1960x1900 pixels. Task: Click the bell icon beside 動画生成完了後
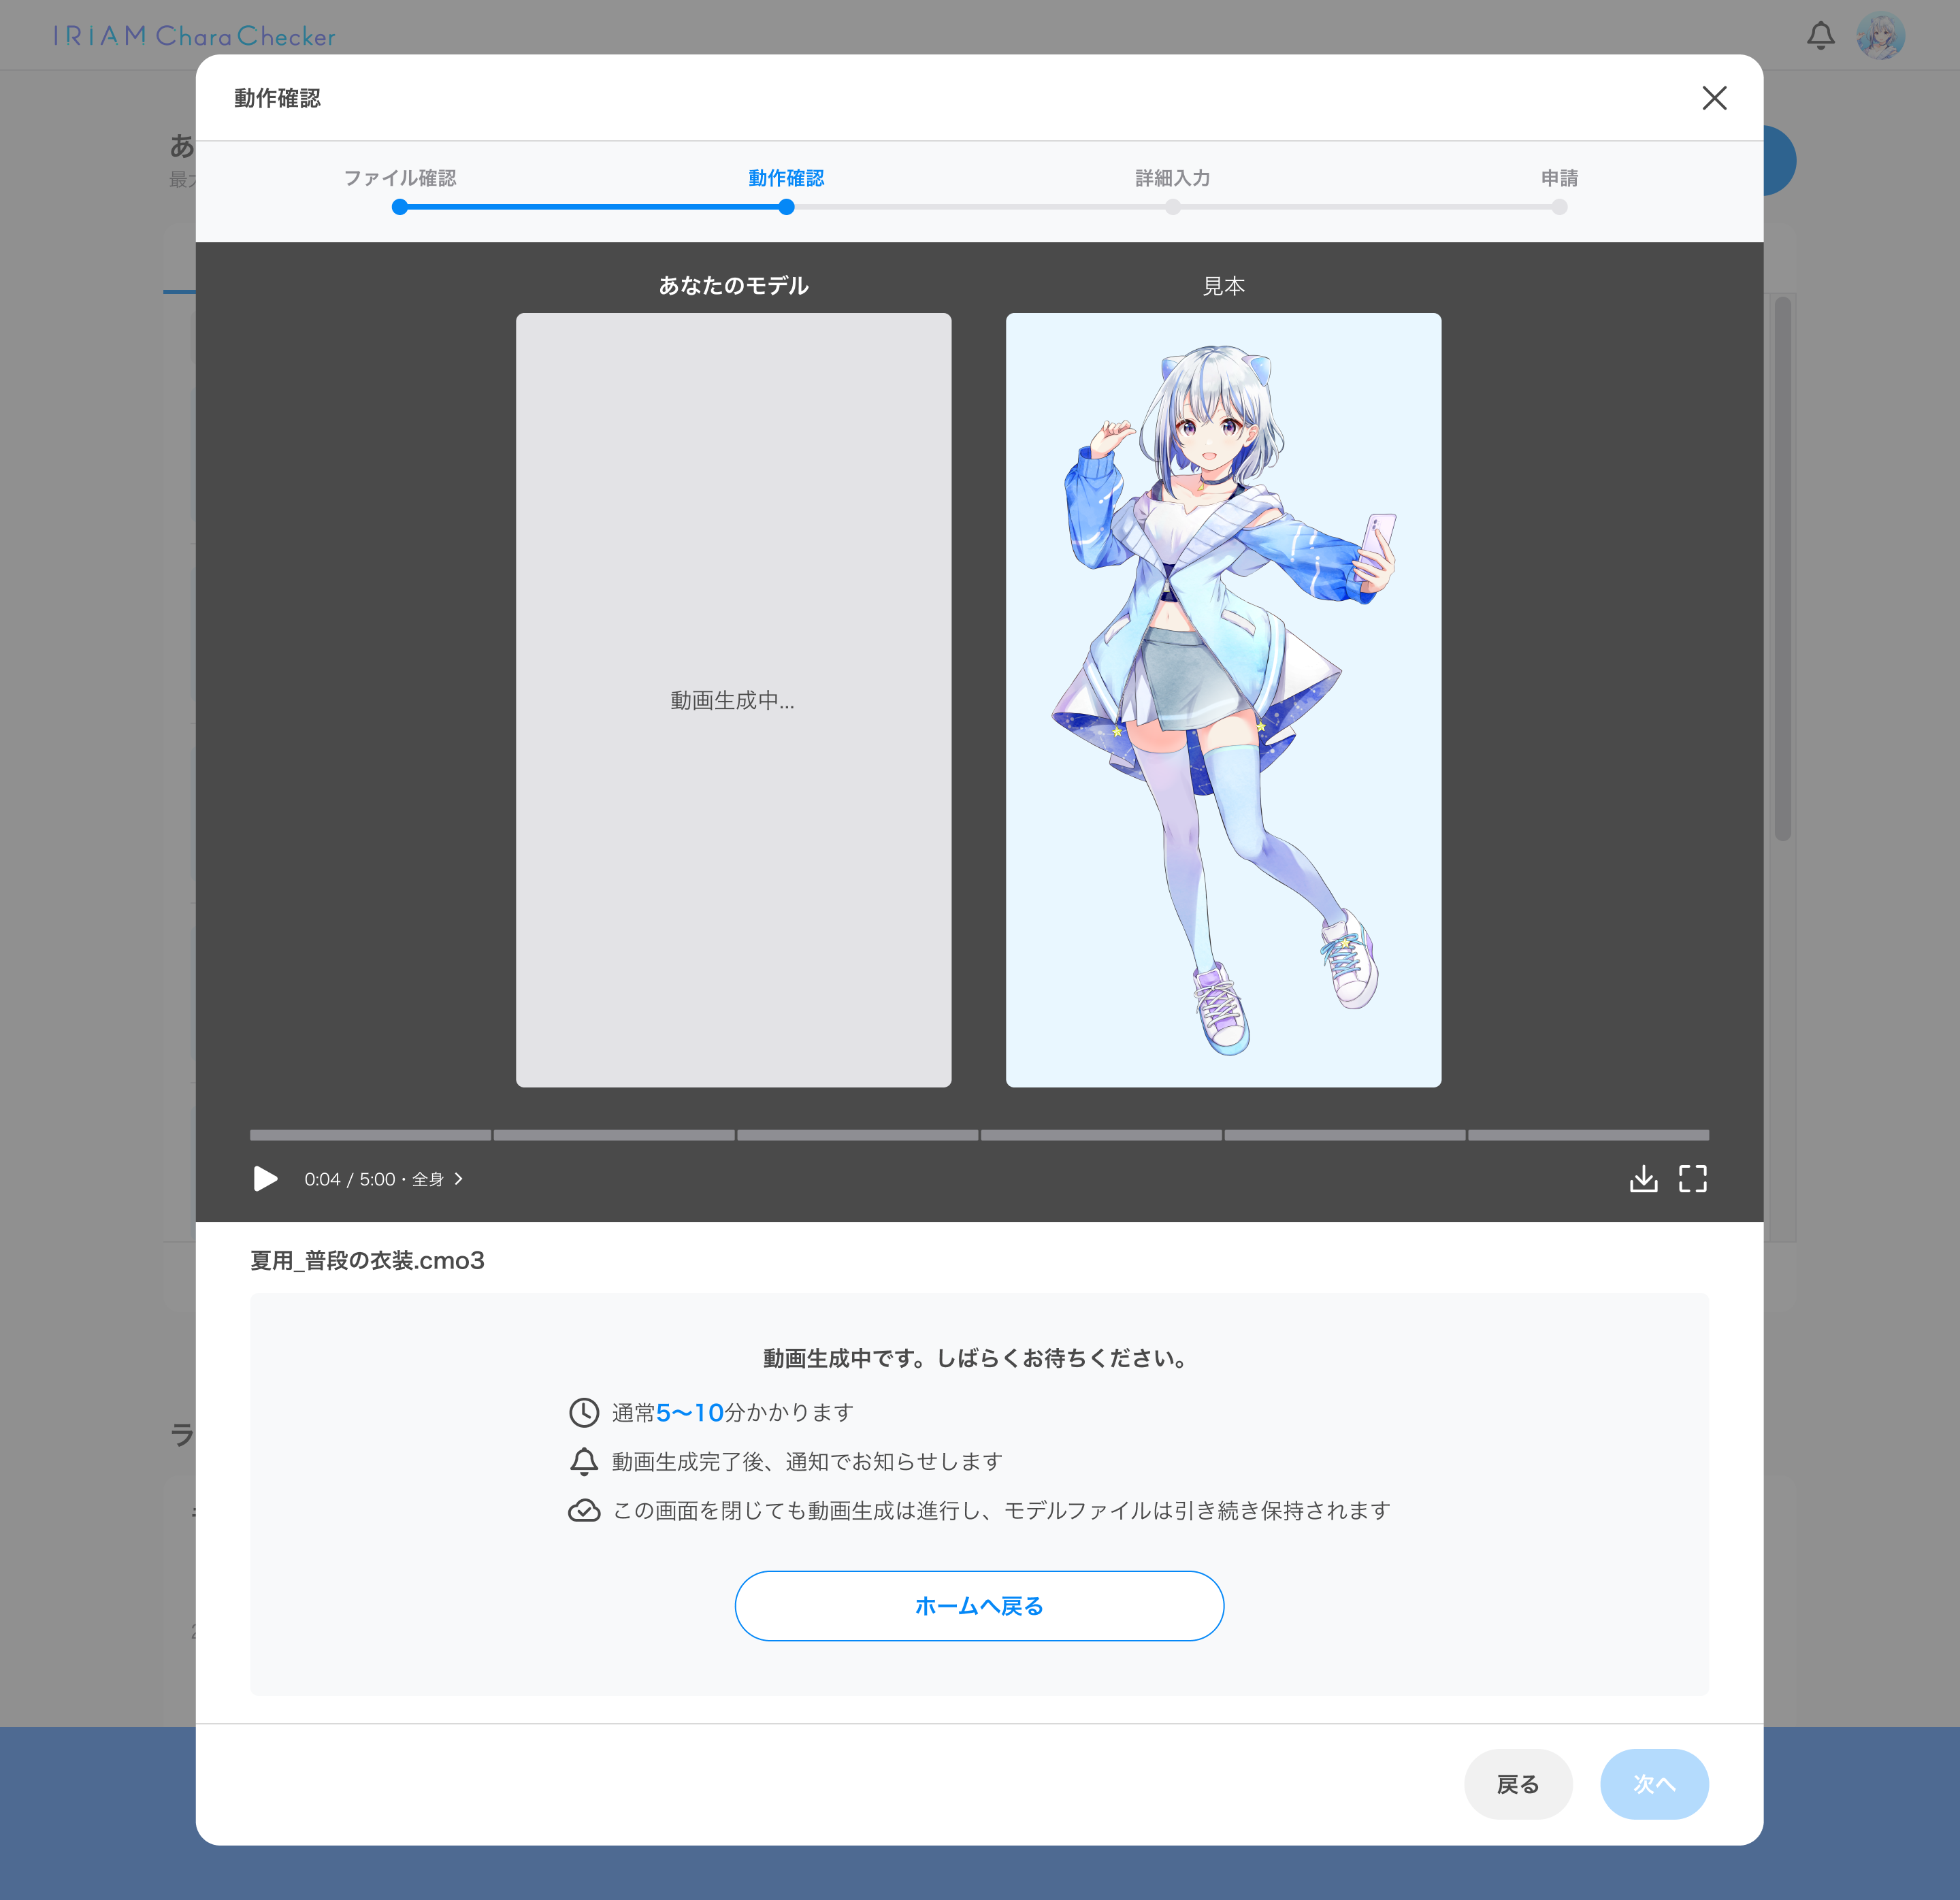(x=584, y=1462)
